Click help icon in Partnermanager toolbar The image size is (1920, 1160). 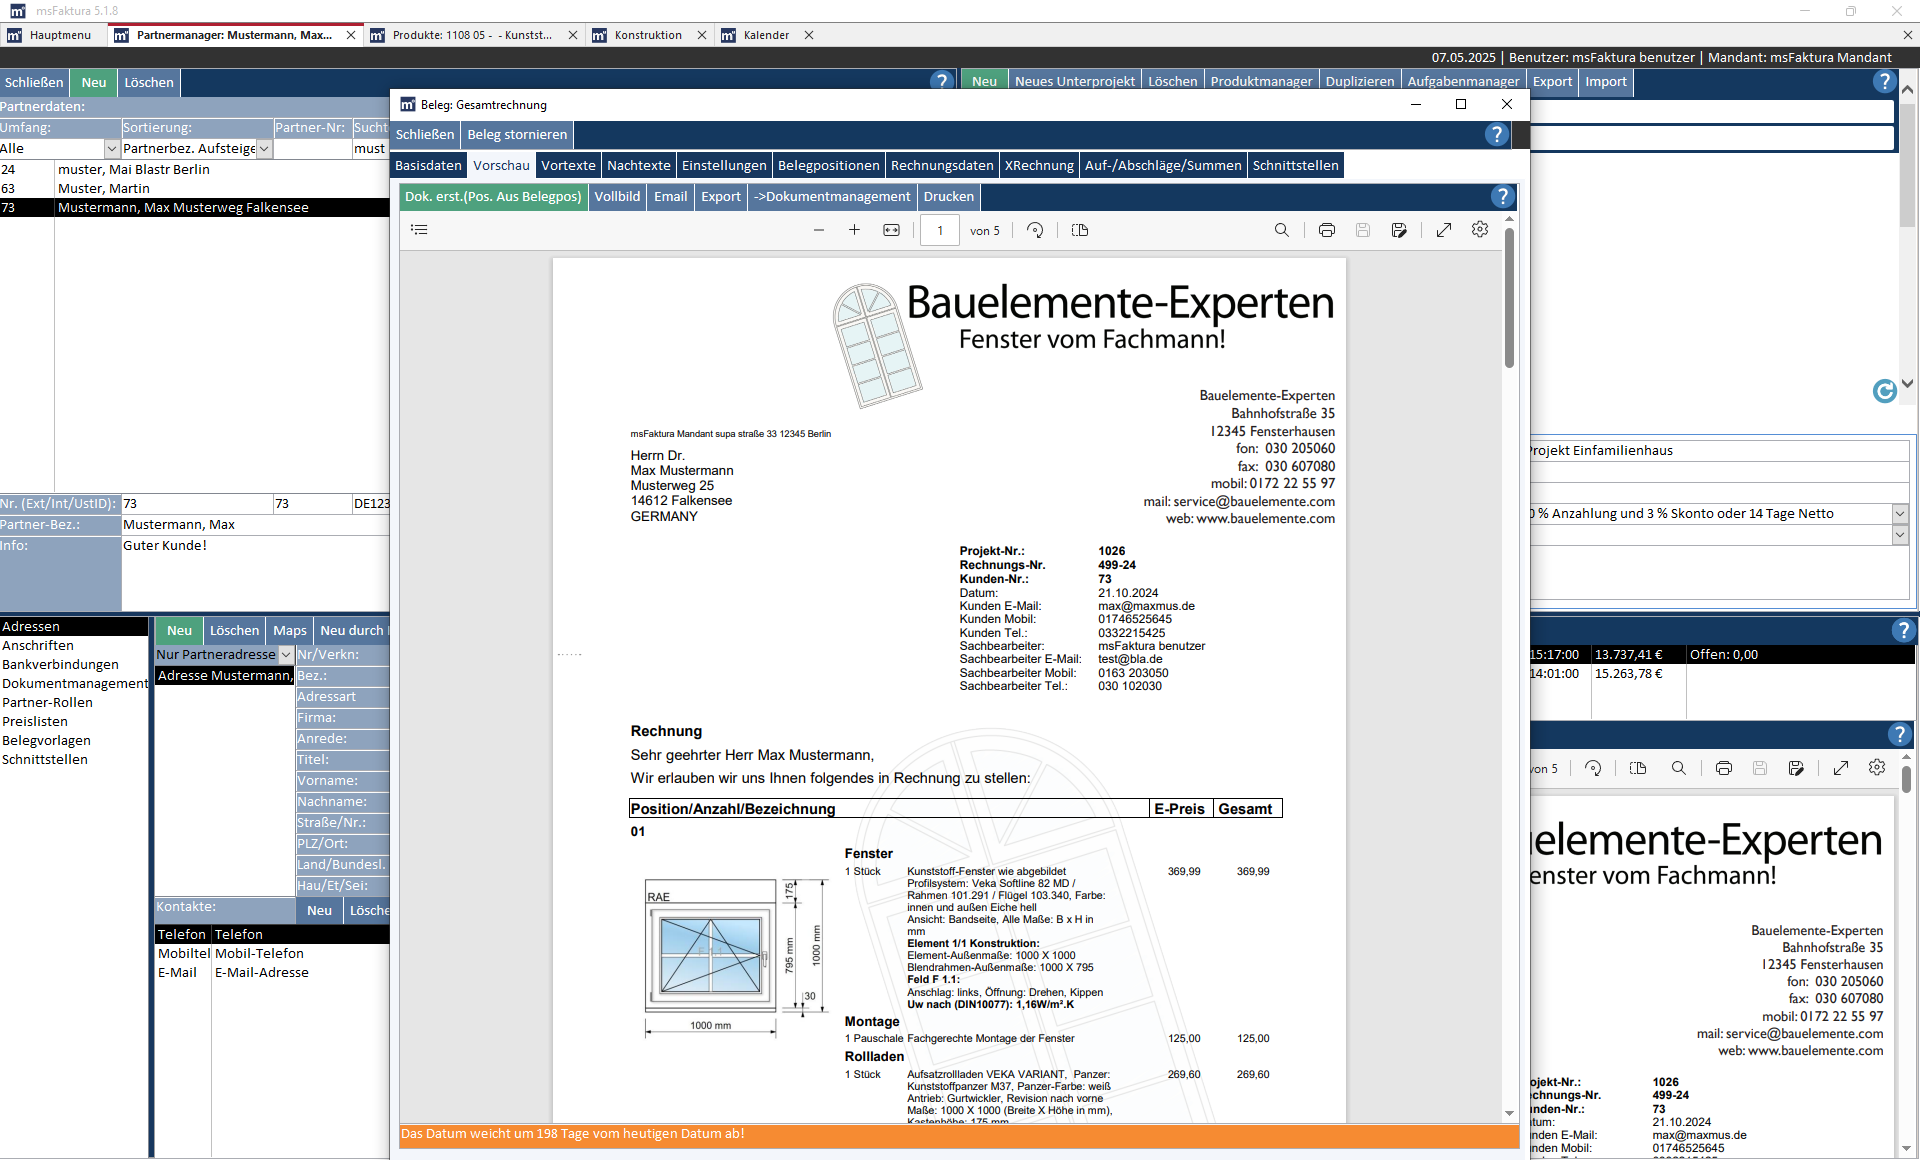941,81
